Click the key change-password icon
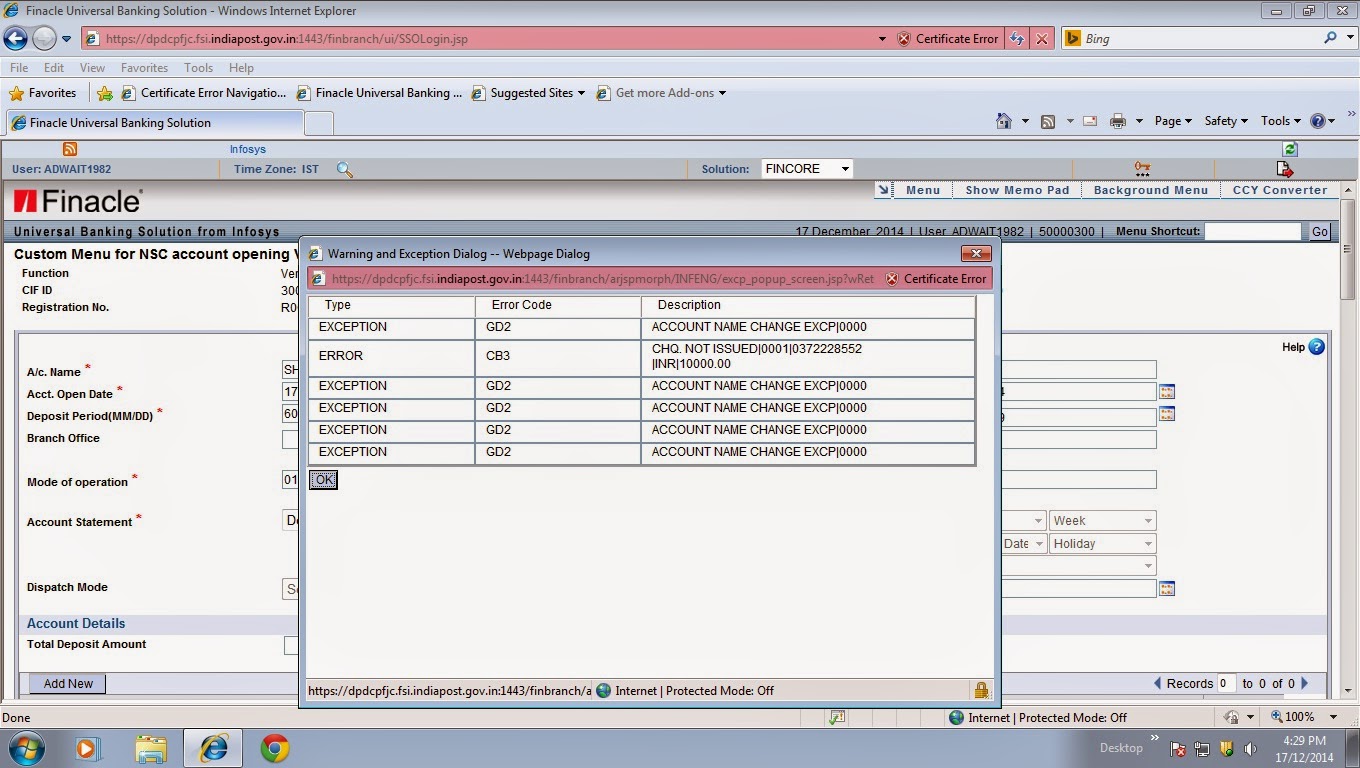Image resolution: width=1360 pixels, height=768 pixels. [x=1142, y=169]
